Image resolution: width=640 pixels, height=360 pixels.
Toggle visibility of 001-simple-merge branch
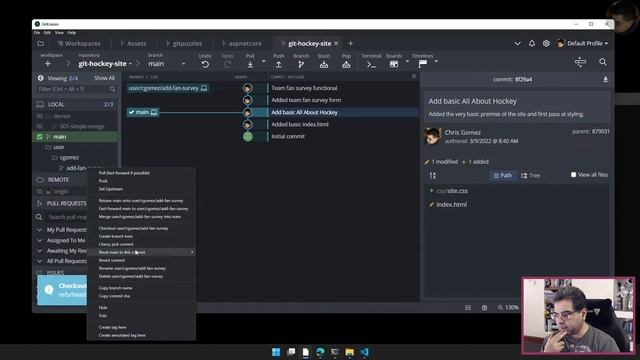40,127
